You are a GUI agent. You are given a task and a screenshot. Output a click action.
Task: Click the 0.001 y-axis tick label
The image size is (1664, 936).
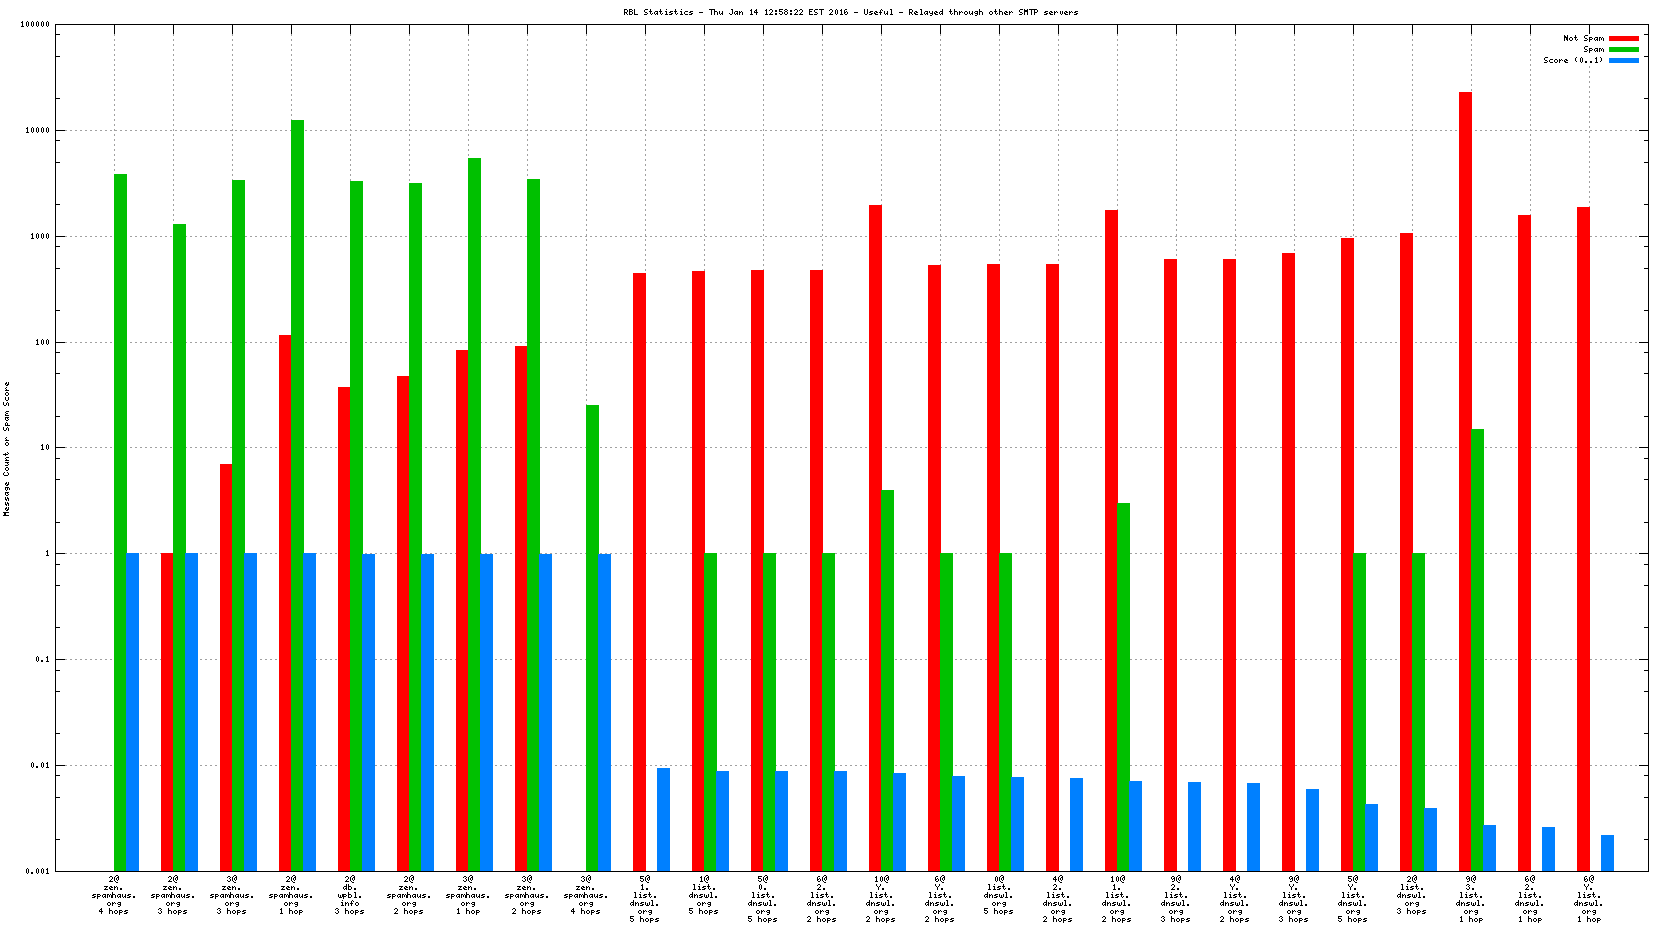(x=38, y=871)
